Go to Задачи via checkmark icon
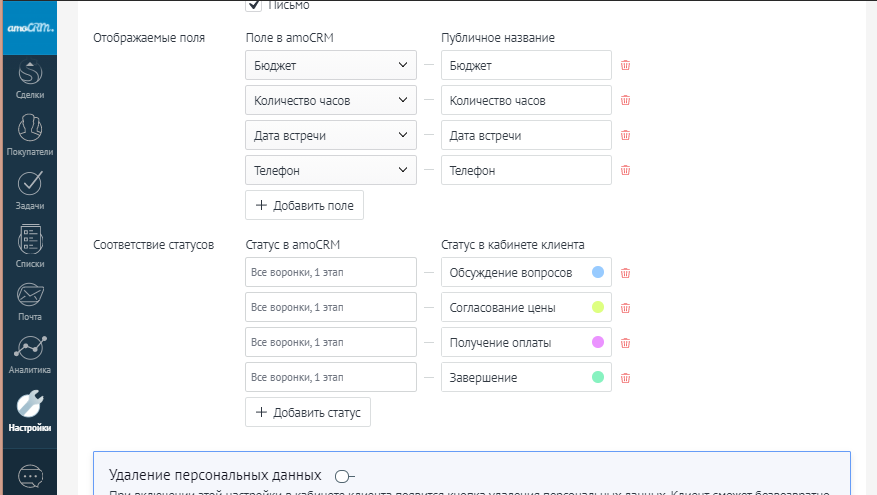Screen dimensions: 877x495 30,184
